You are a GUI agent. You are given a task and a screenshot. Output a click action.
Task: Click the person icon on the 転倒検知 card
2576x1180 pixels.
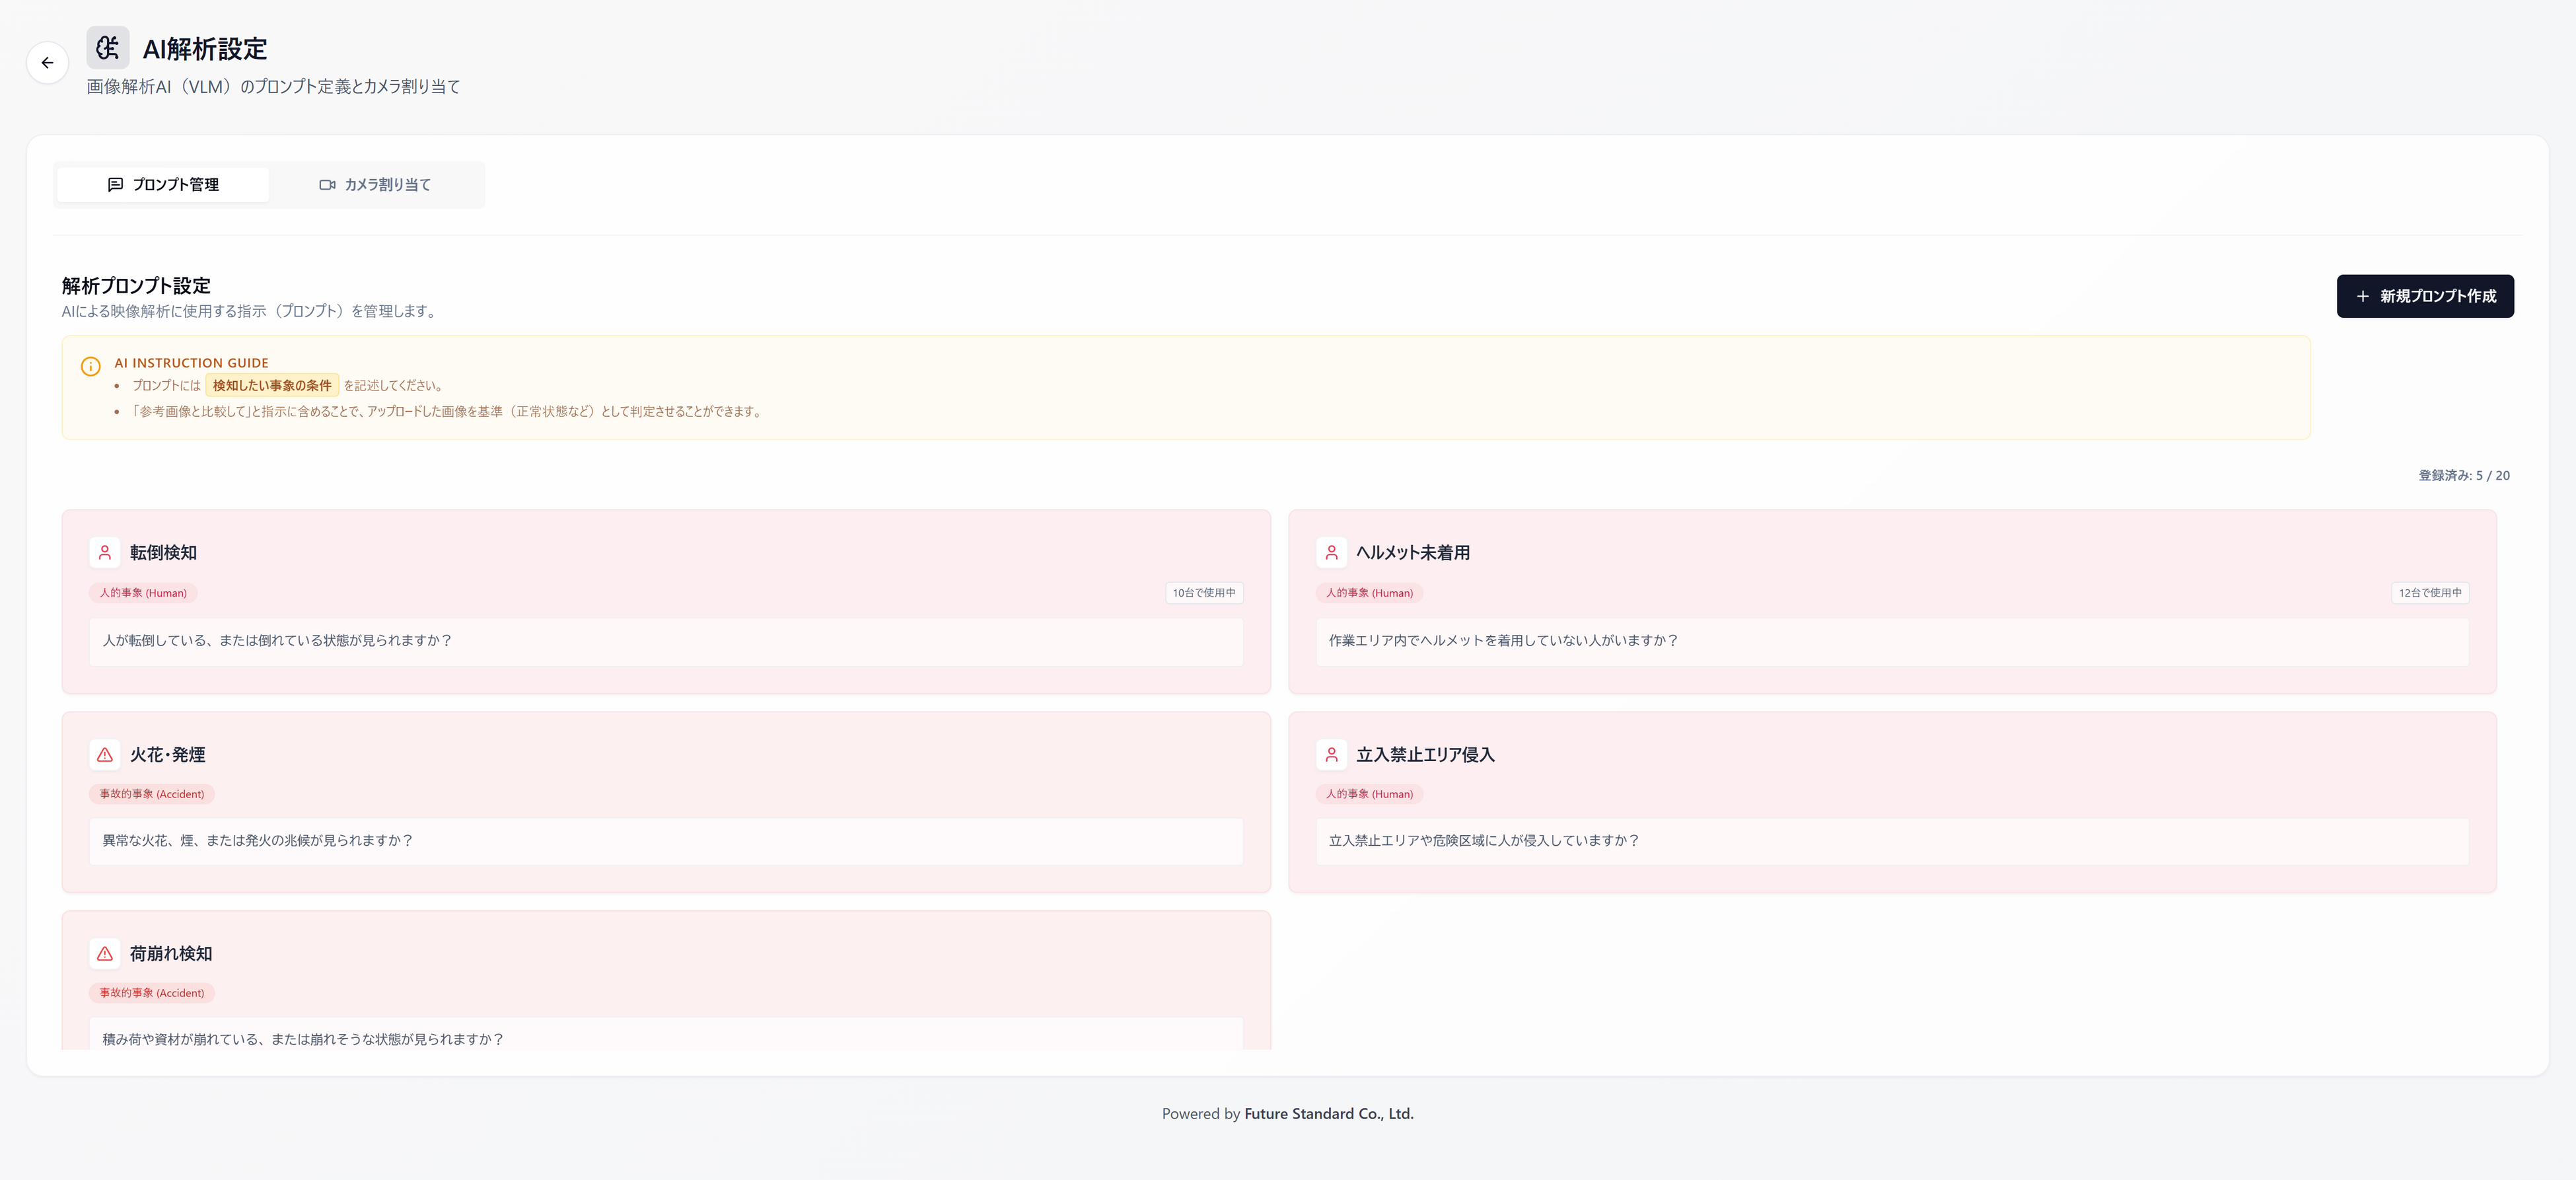pos(105,552)
